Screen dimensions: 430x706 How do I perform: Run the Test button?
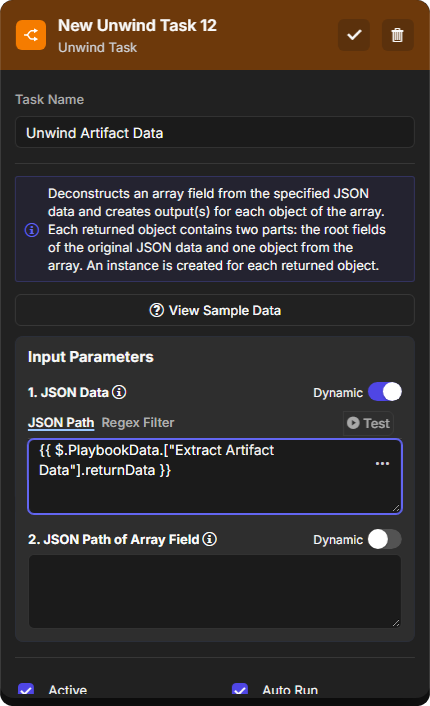[x=368, y=423]
